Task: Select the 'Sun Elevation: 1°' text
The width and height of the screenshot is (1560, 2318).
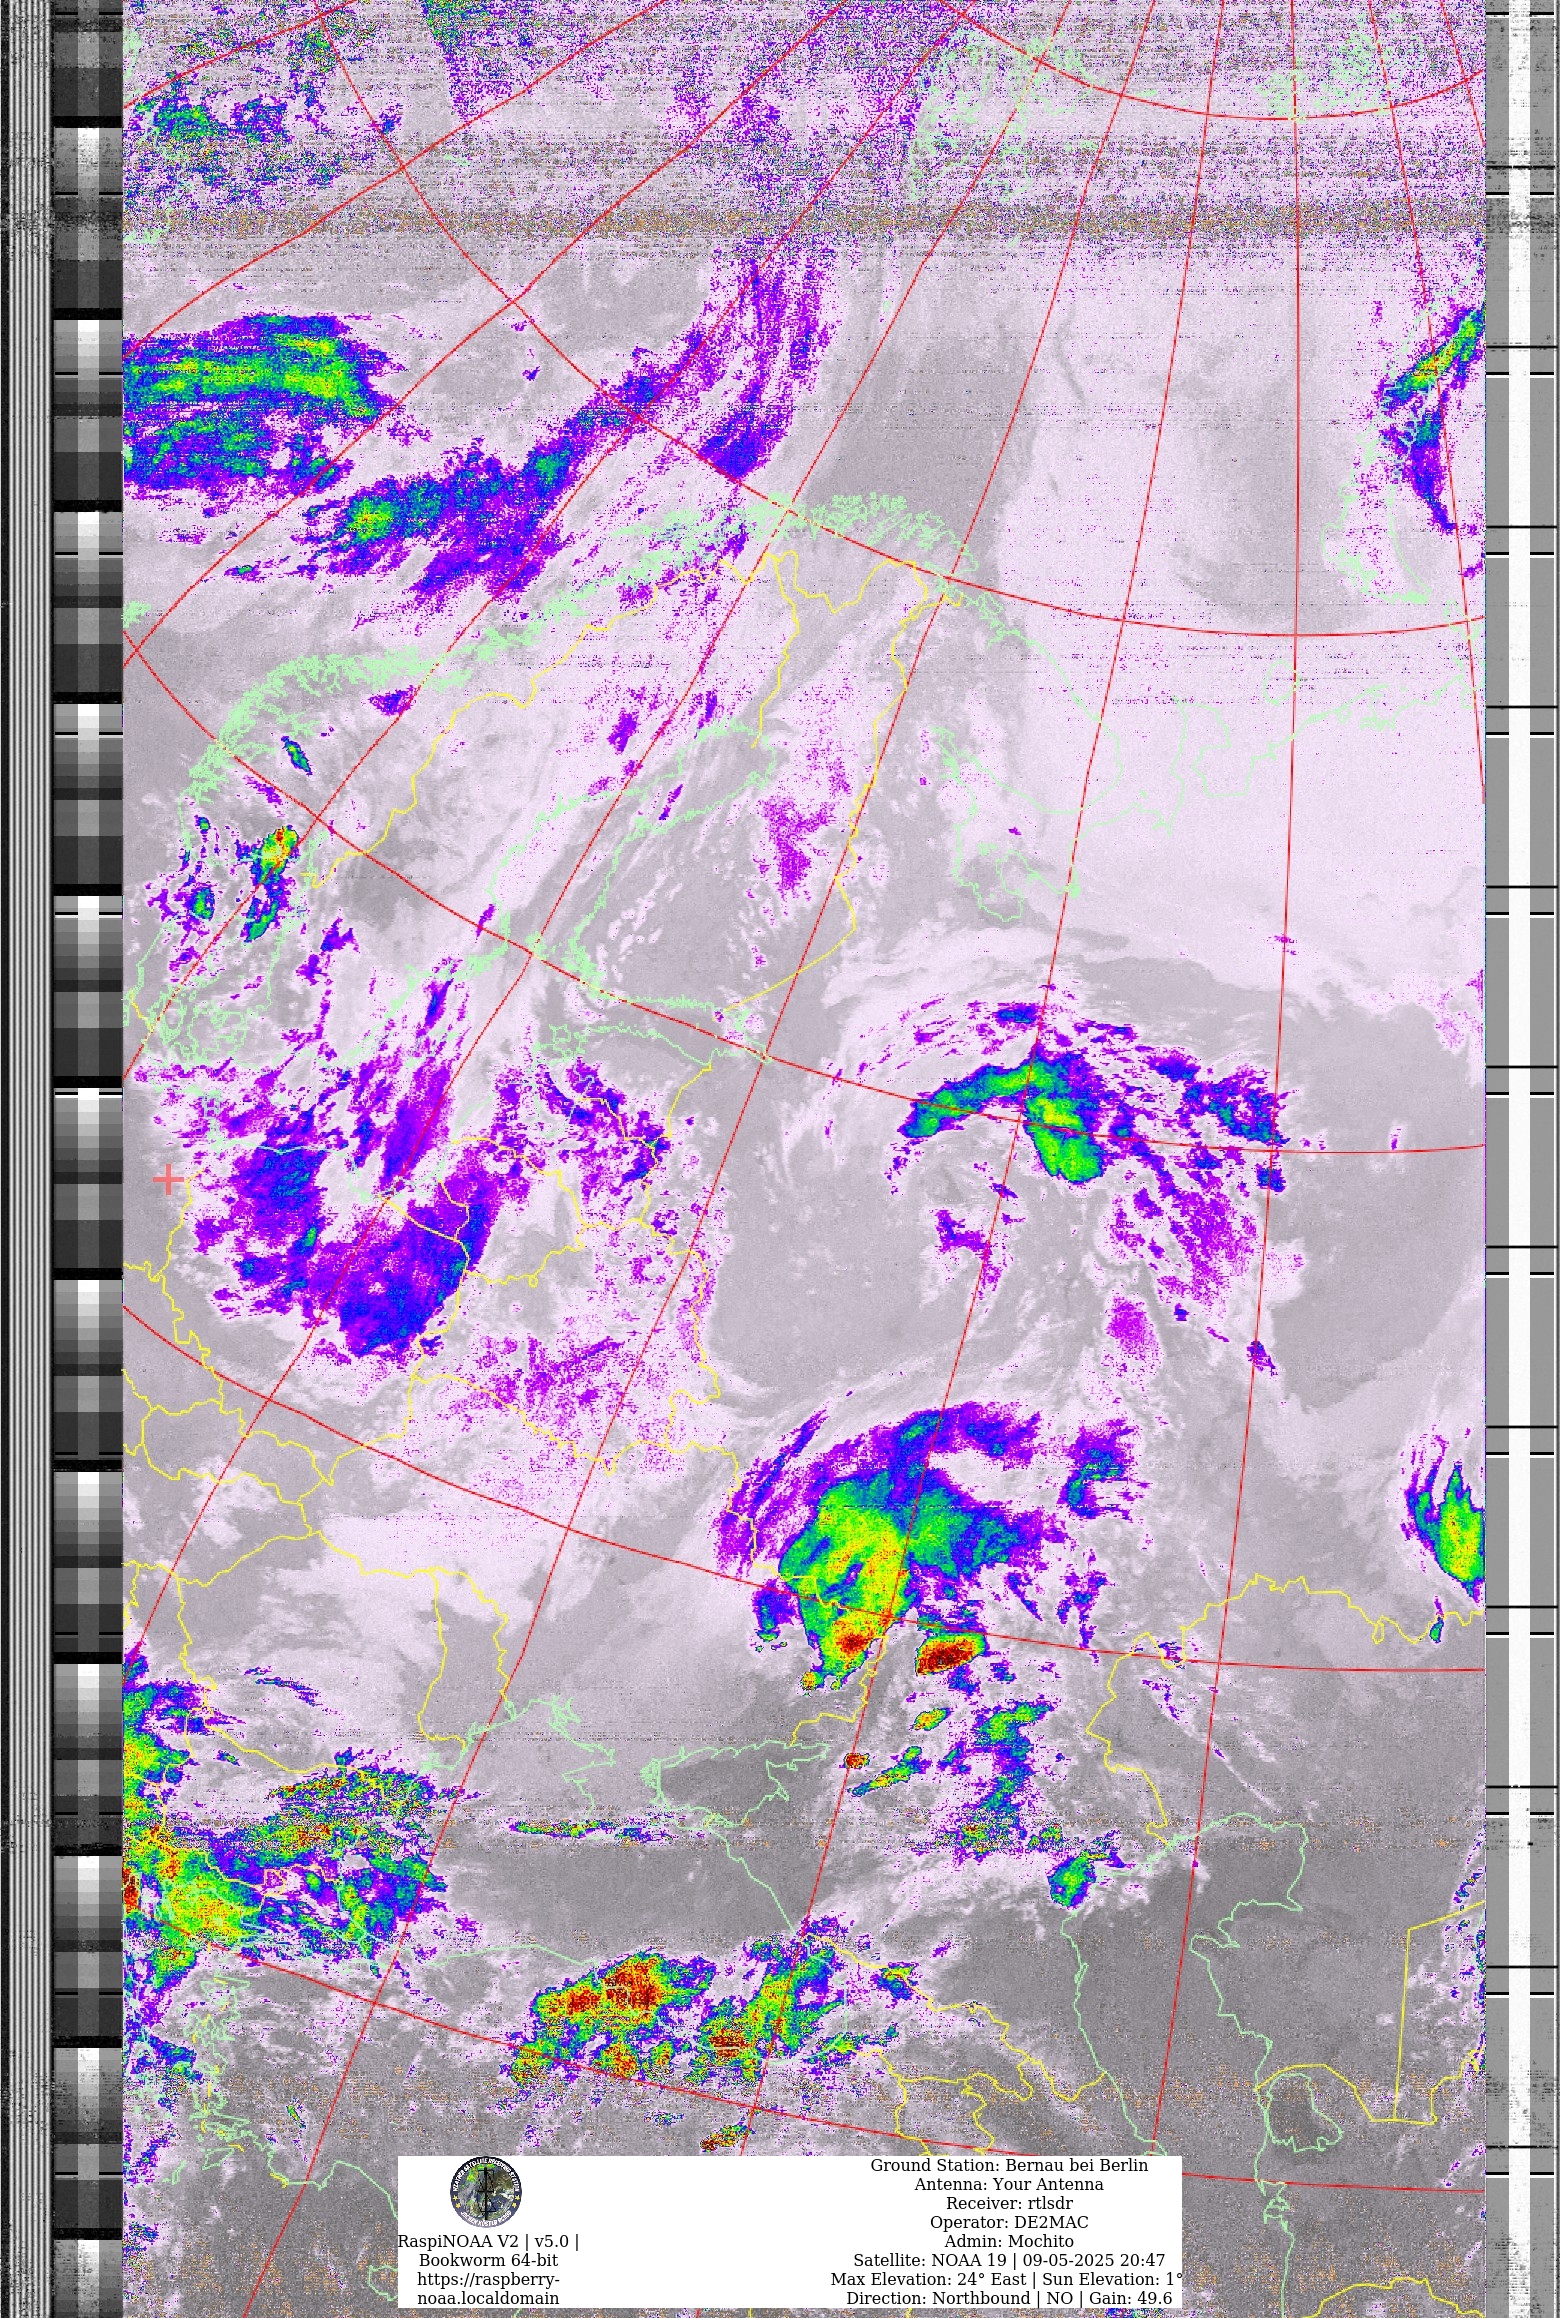Action: coord(1113,2279)
